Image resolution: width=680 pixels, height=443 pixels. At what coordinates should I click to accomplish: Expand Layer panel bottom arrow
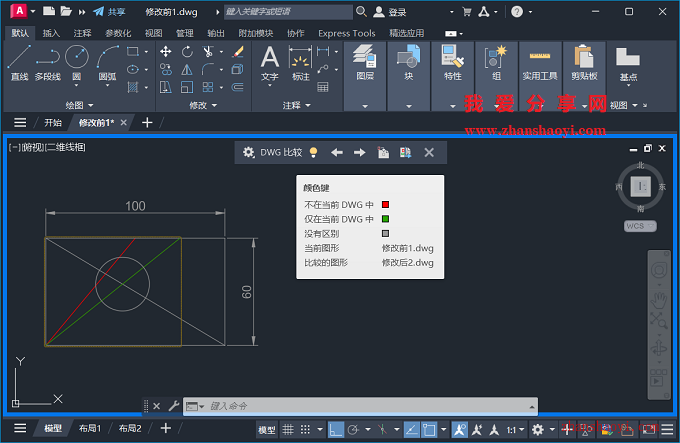click(365, 106)
